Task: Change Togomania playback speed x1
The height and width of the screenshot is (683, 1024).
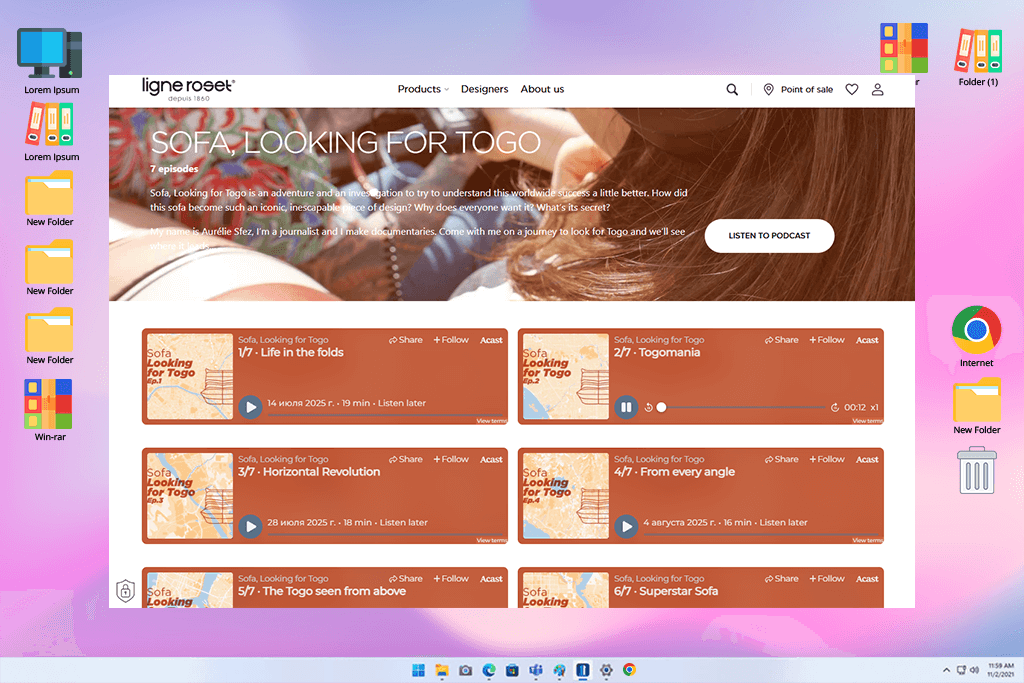Action: point(874,407)
